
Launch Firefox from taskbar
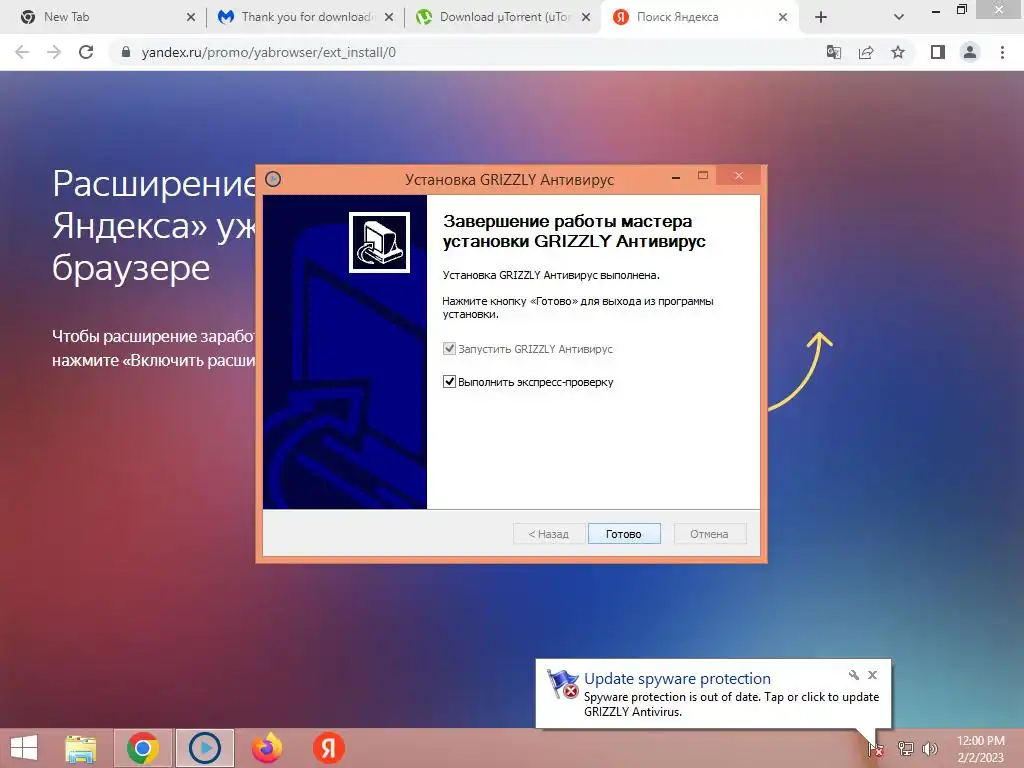click(267, 748)
